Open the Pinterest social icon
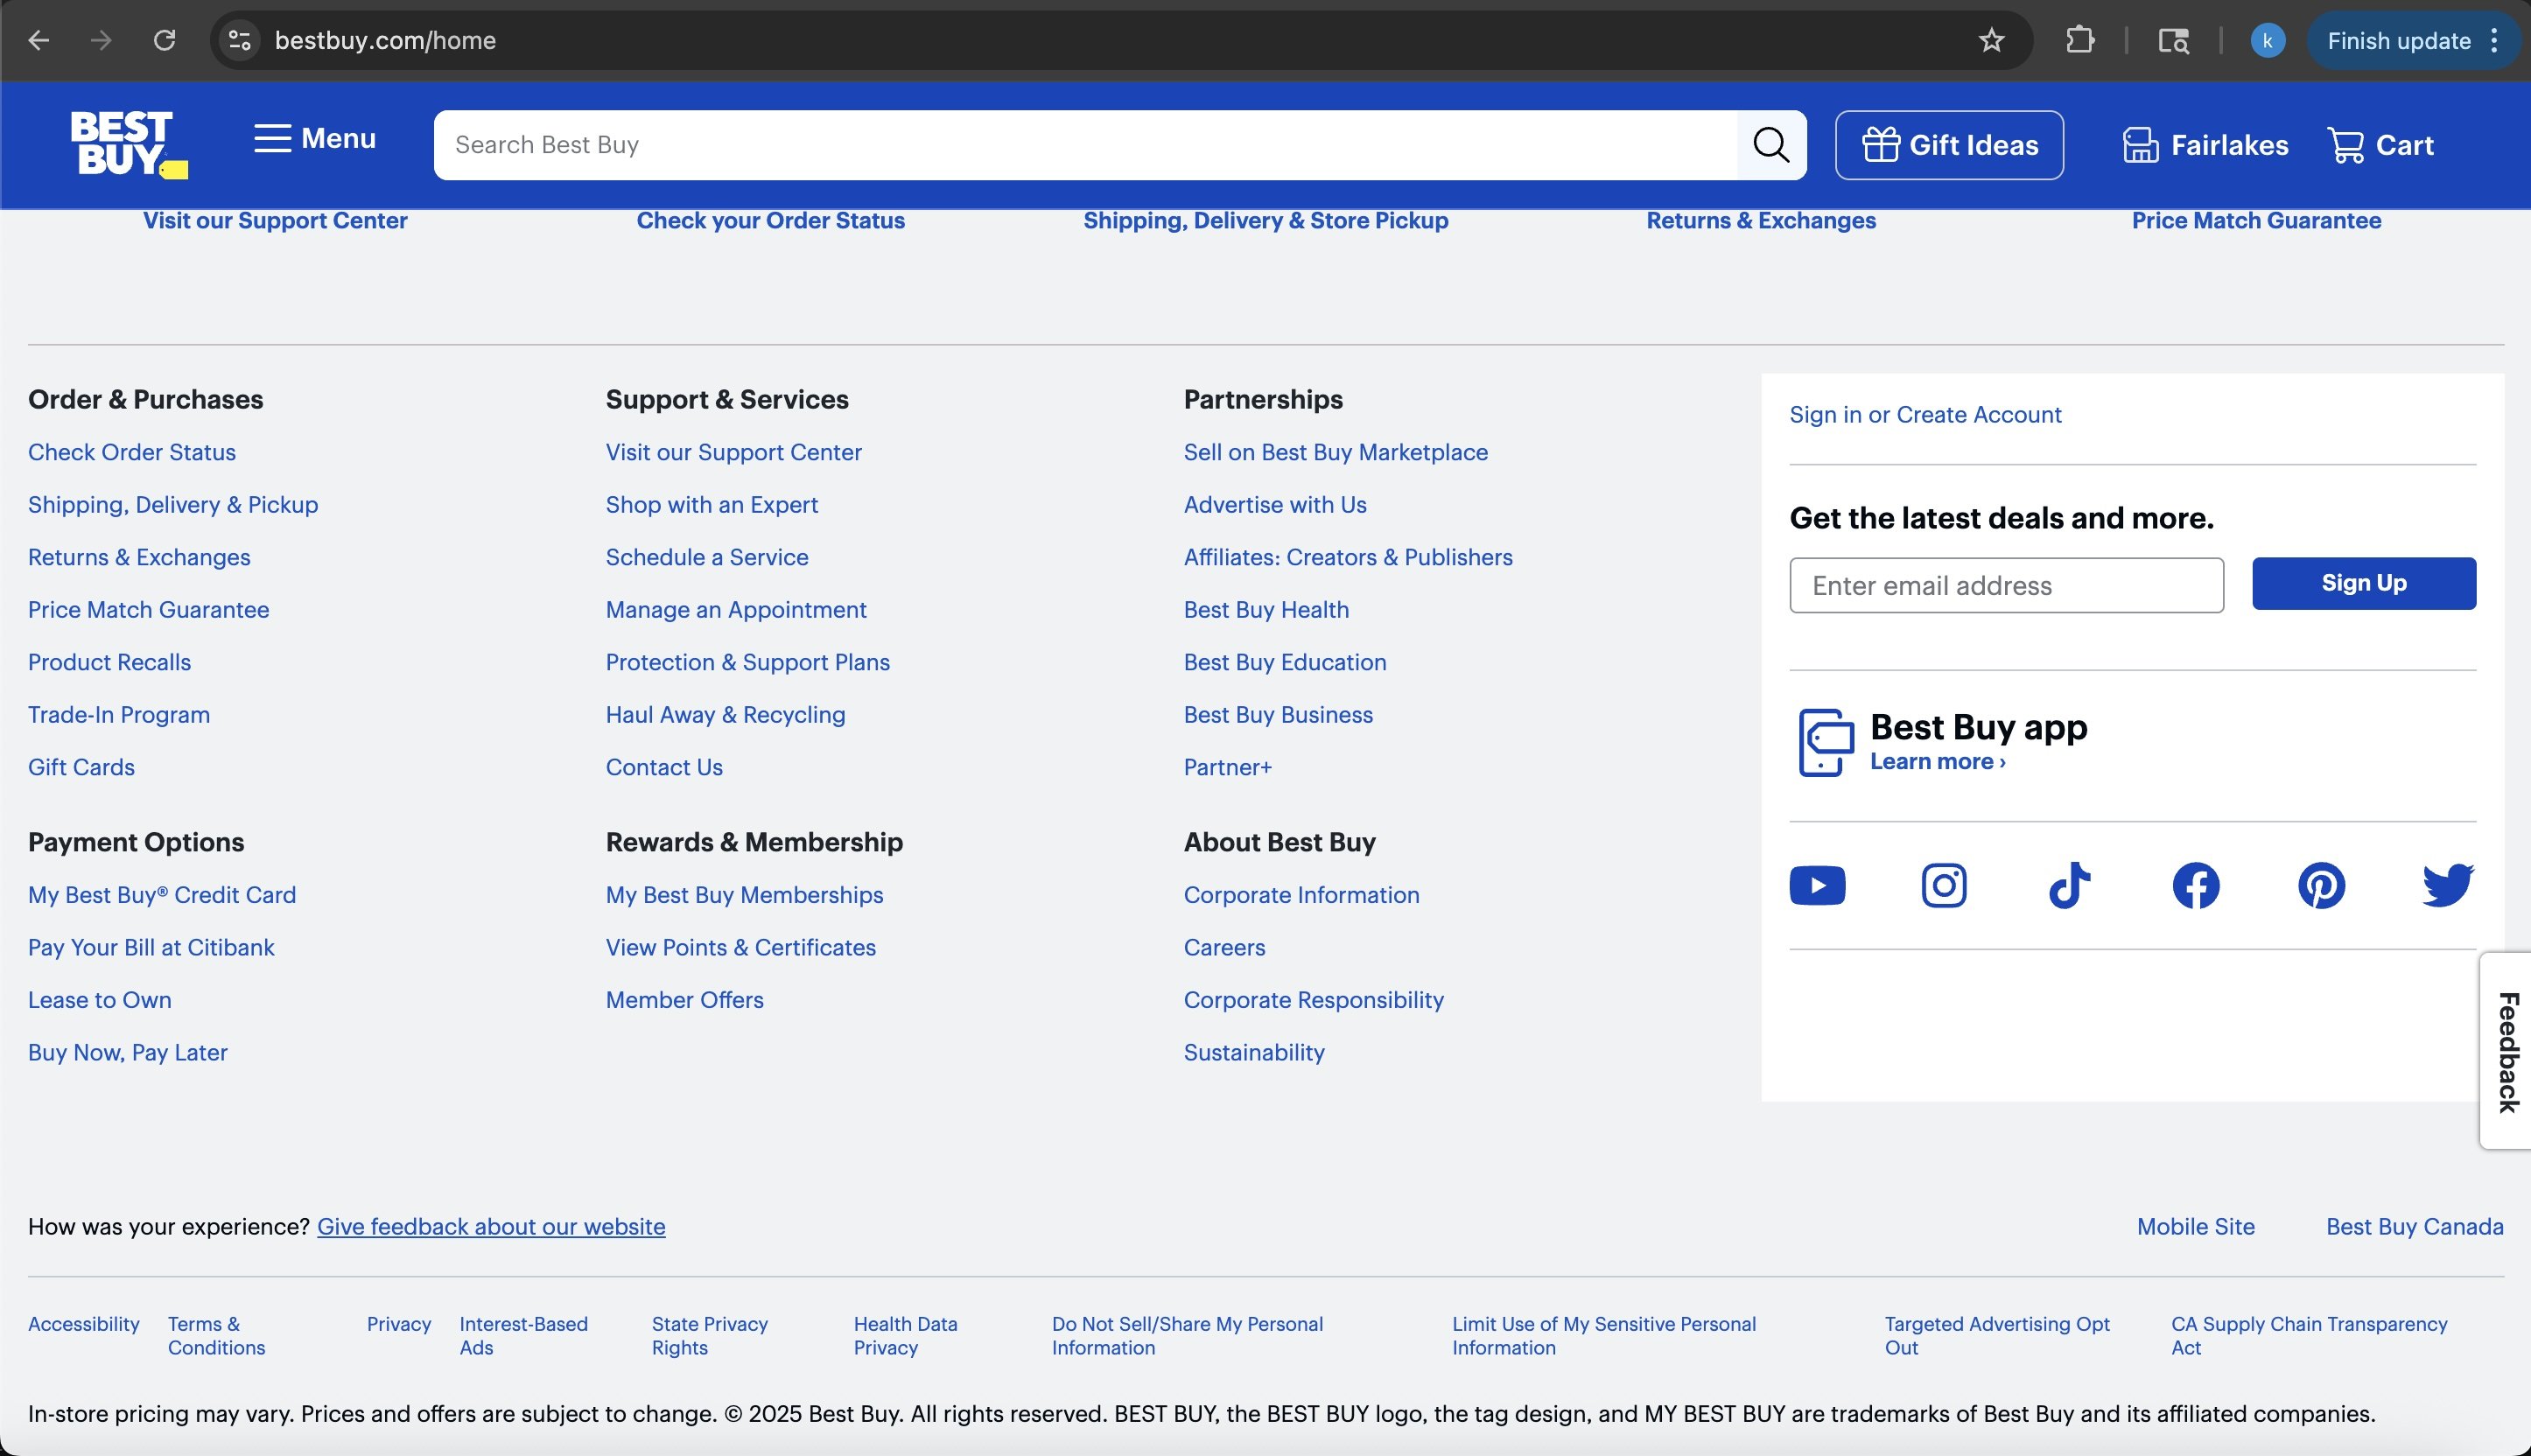The width and height of the screenshot is (2531, 1456). tap(2321, 885)
